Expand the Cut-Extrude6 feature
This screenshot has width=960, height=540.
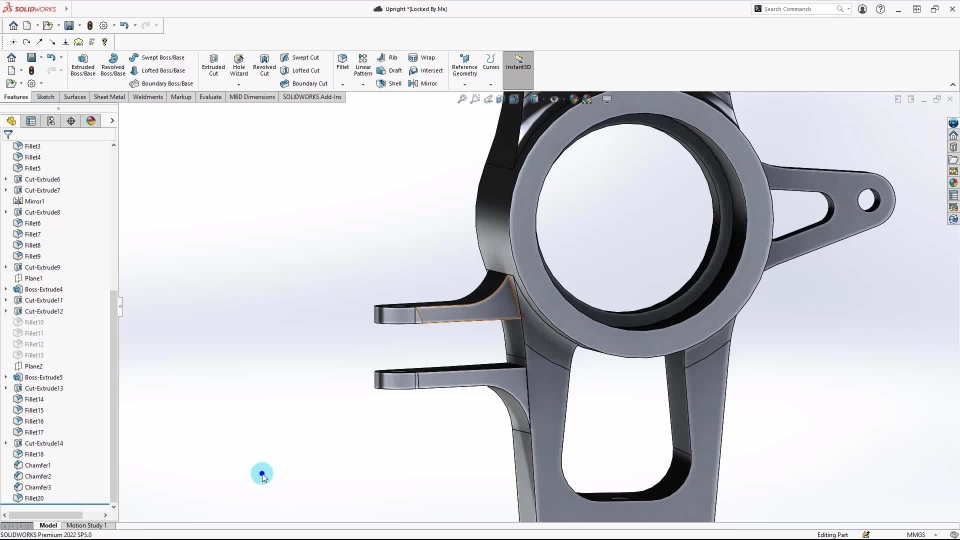pos(6,180)
